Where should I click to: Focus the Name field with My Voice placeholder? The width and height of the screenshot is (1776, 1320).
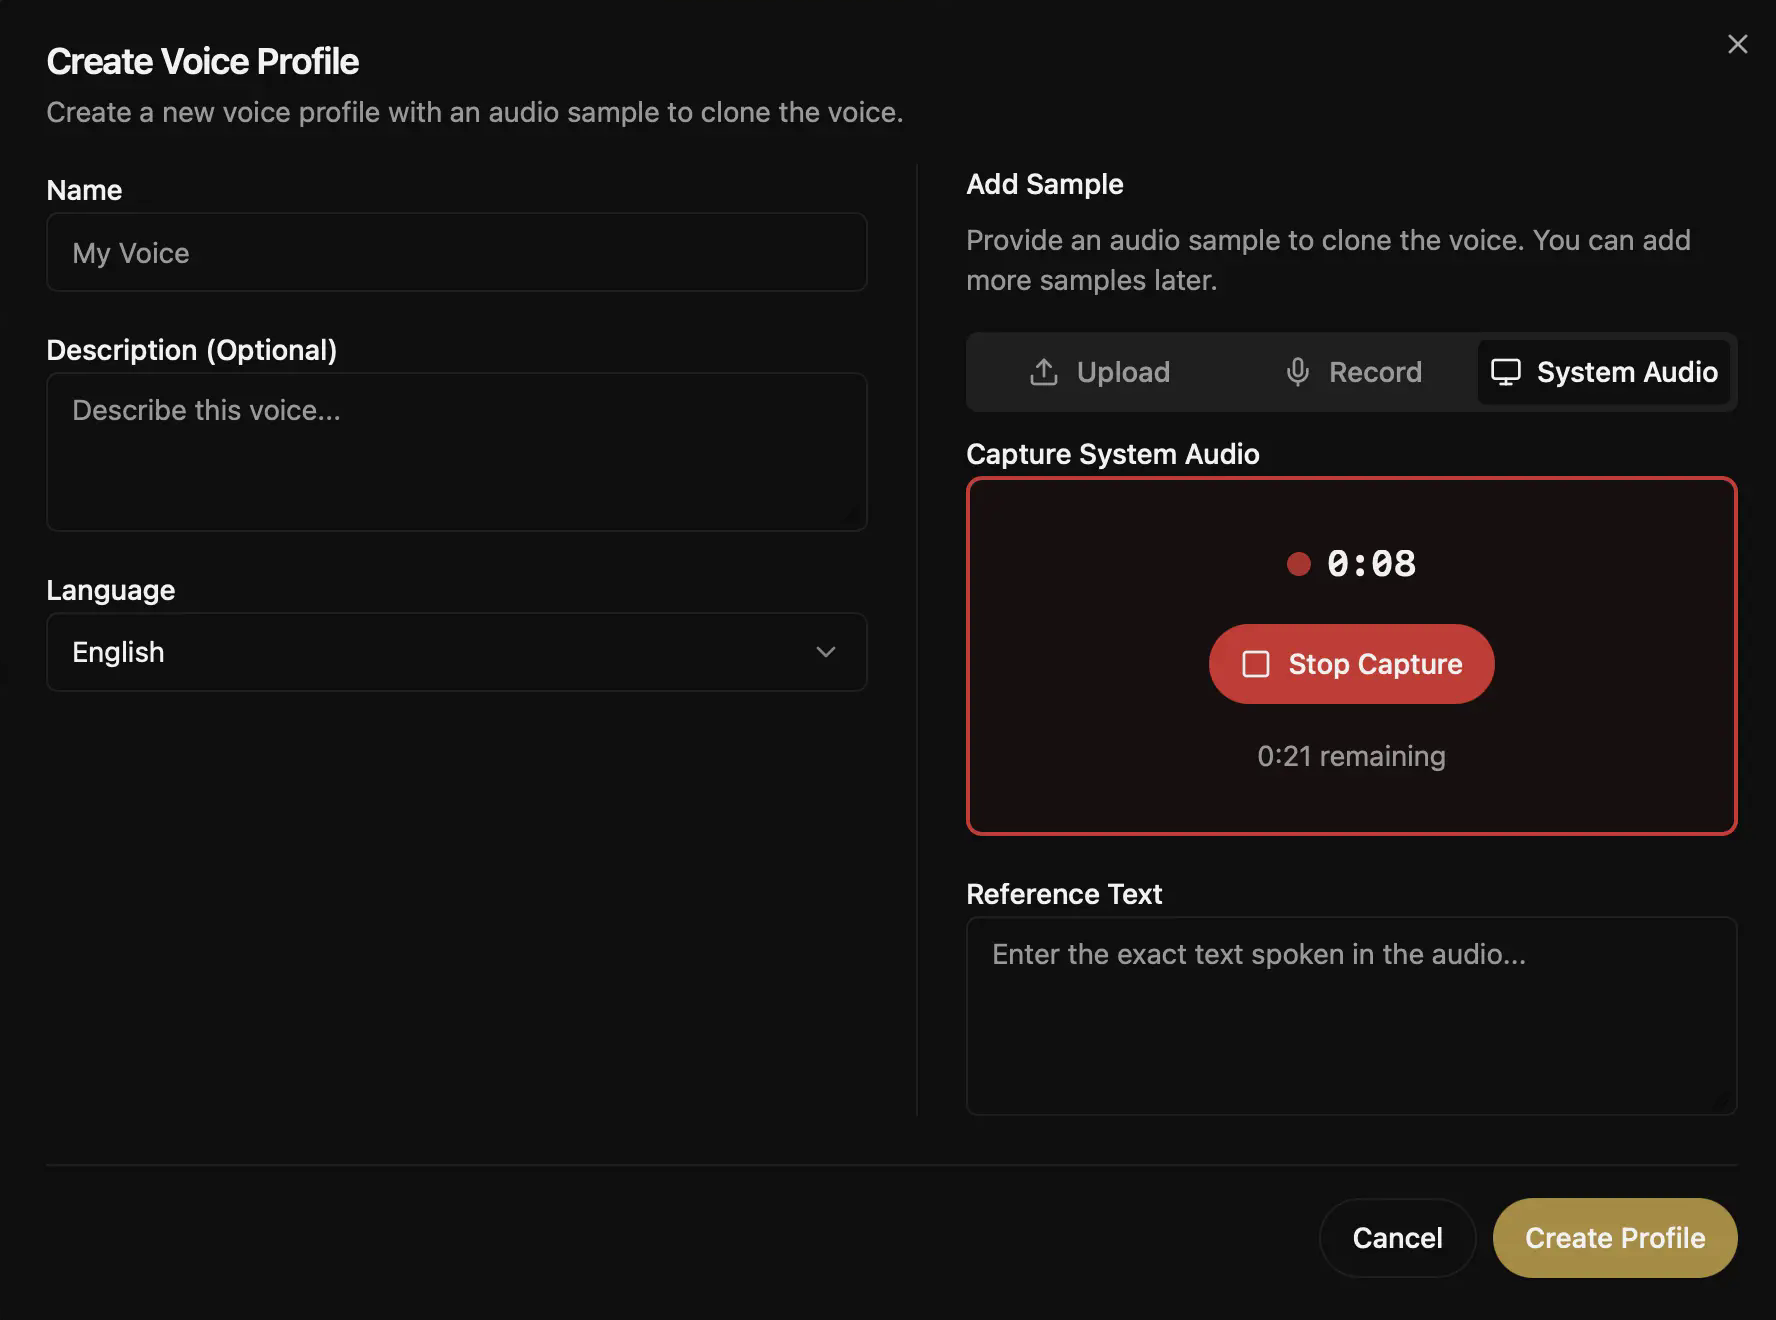point(456,252)
